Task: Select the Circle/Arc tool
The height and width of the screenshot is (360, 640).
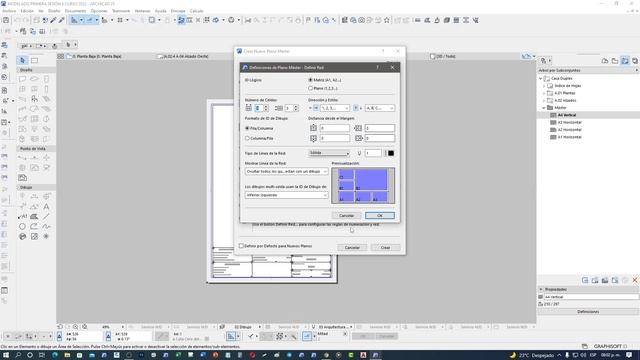Action: click(22, 226)
